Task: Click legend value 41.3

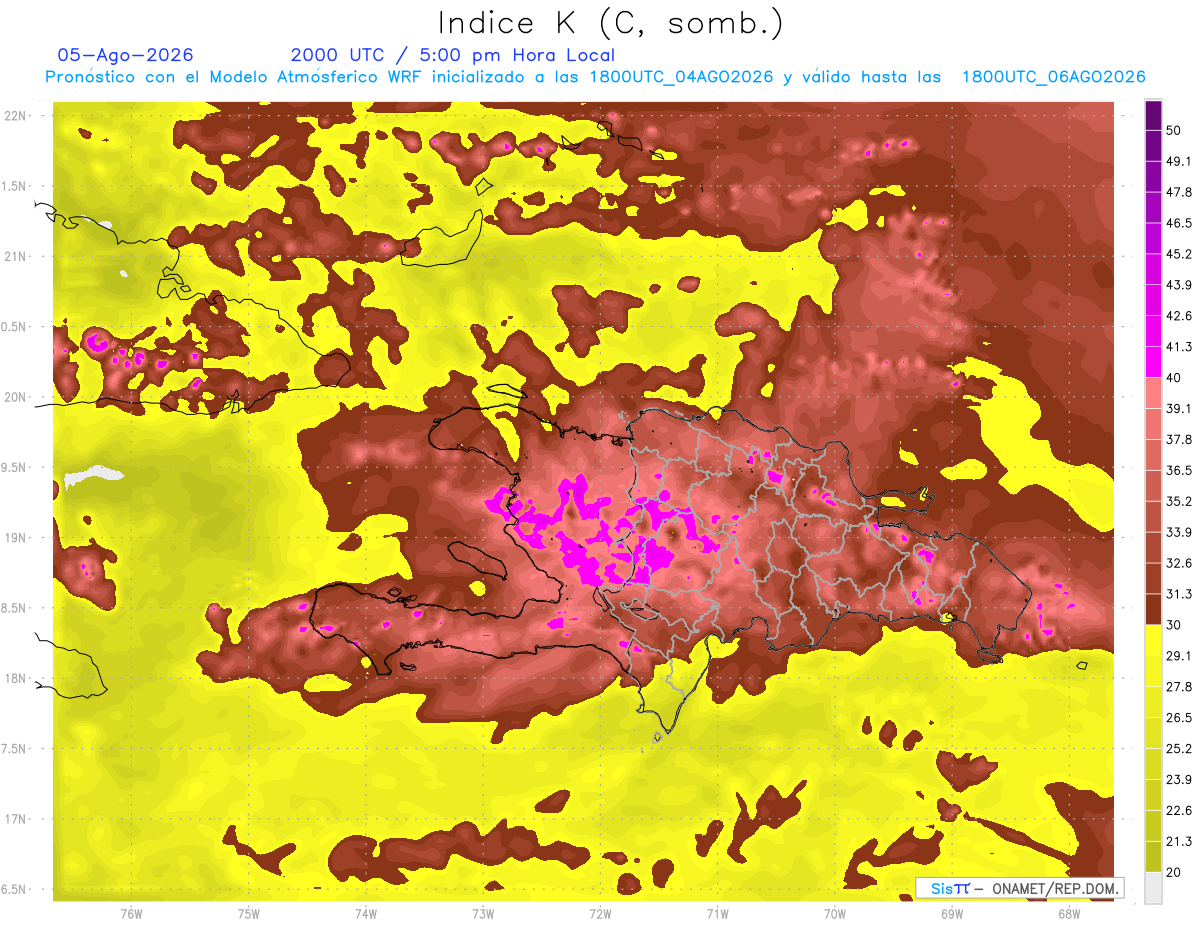Action: (1179, 347)
